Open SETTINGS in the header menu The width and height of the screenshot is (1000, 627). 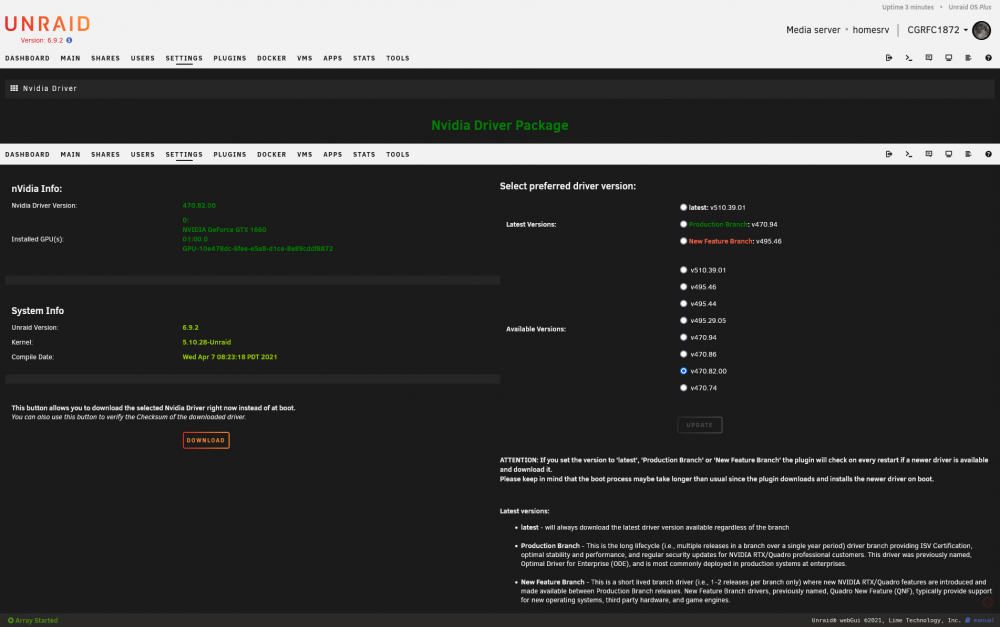click(184, 58)
